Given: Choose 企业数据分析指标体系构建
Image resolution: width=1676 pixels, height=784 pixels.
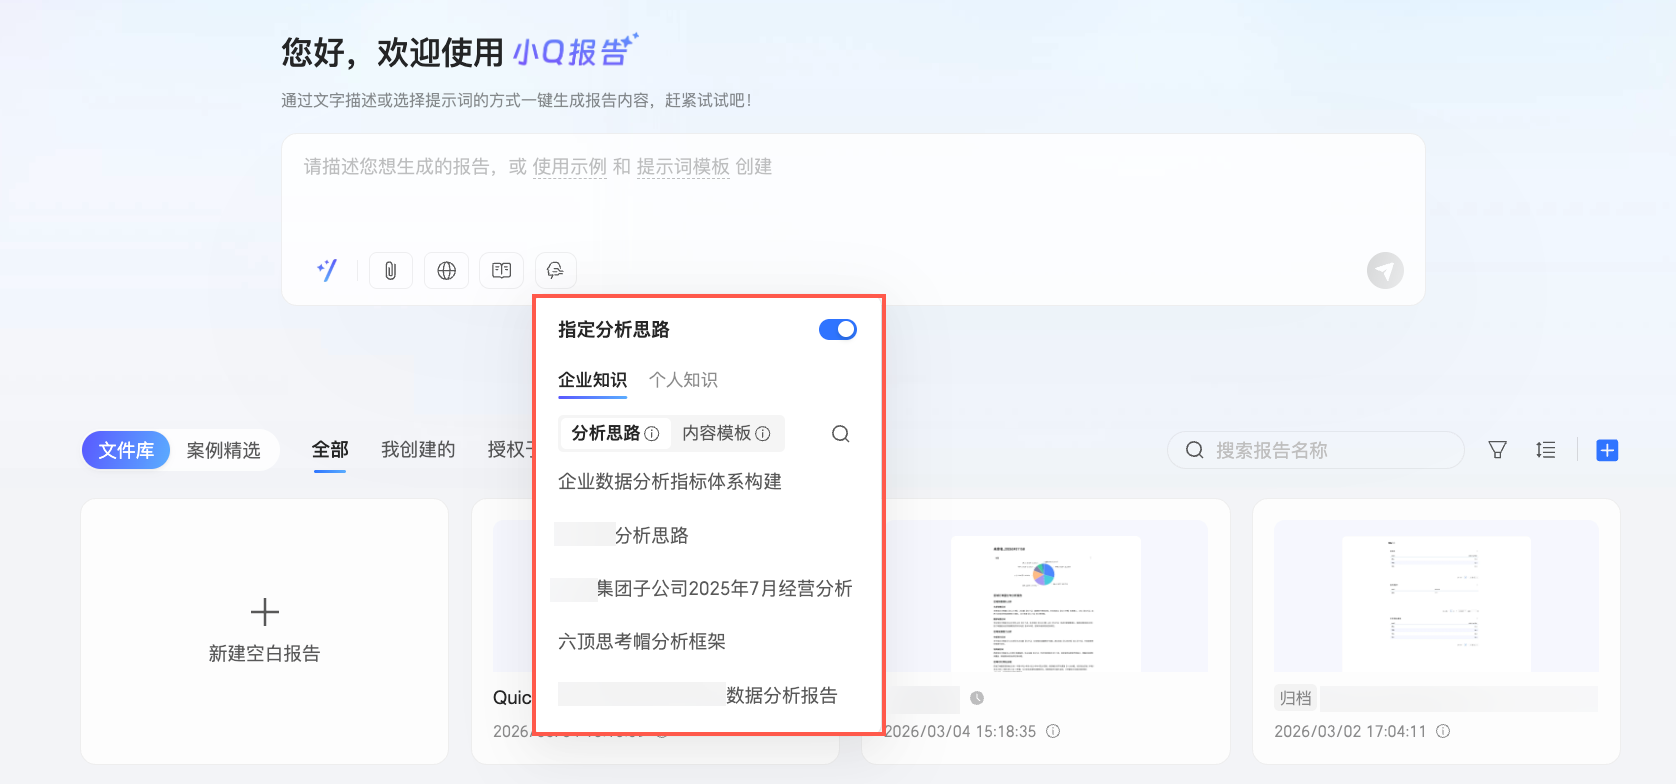Looking at the screenshot, I should coord(670,482).
